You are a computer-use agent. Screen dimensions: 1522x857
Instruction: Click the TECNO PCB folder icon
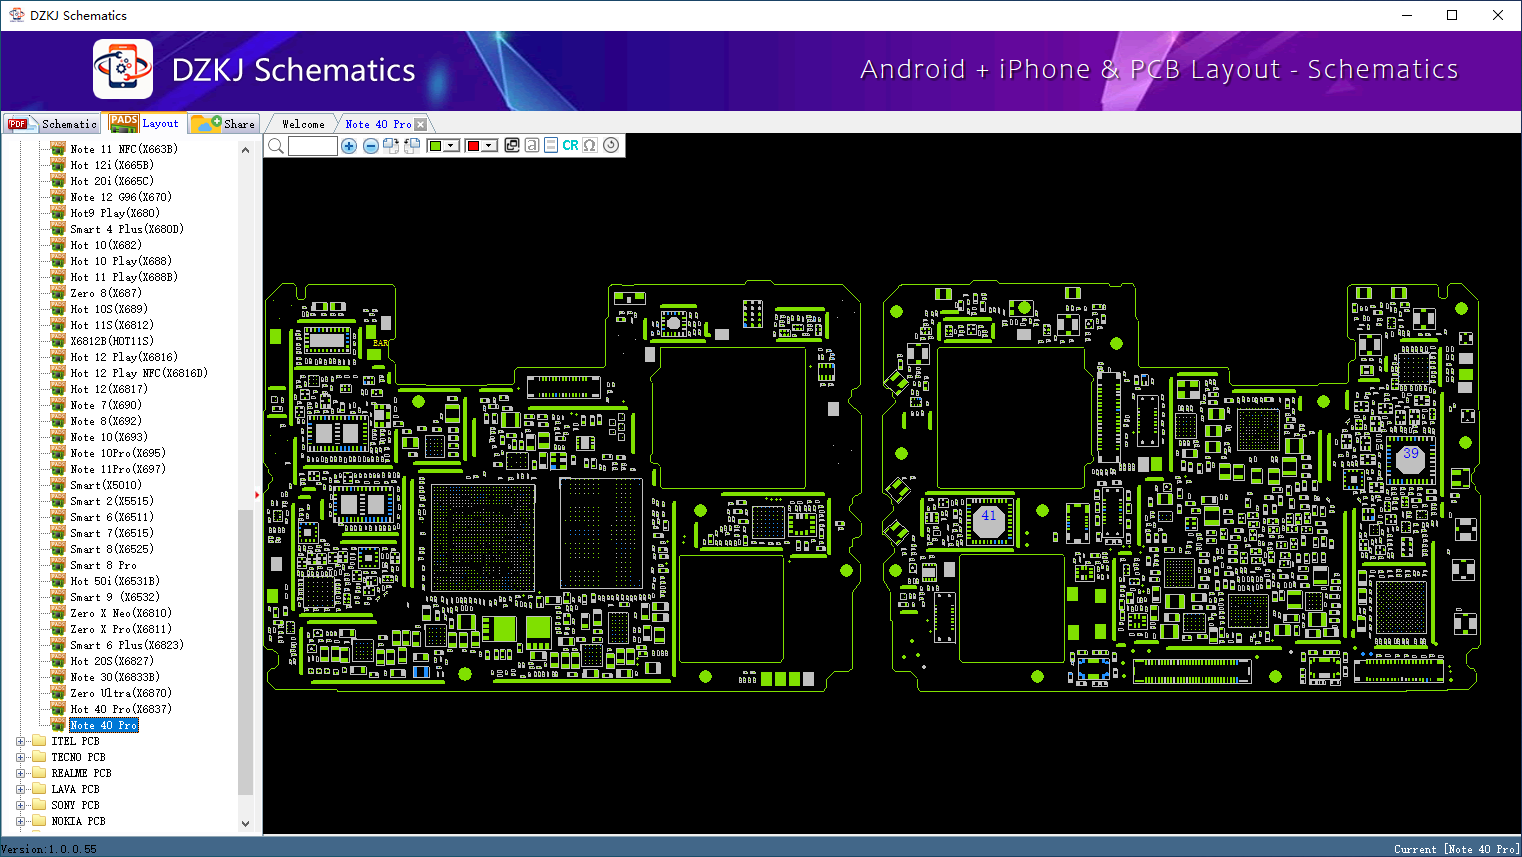point(39,757)
